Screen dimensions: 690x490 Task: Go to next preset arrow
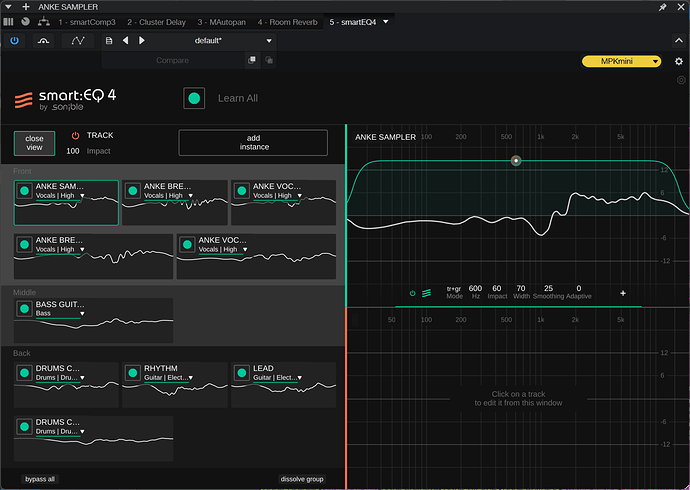coord(142,40)
